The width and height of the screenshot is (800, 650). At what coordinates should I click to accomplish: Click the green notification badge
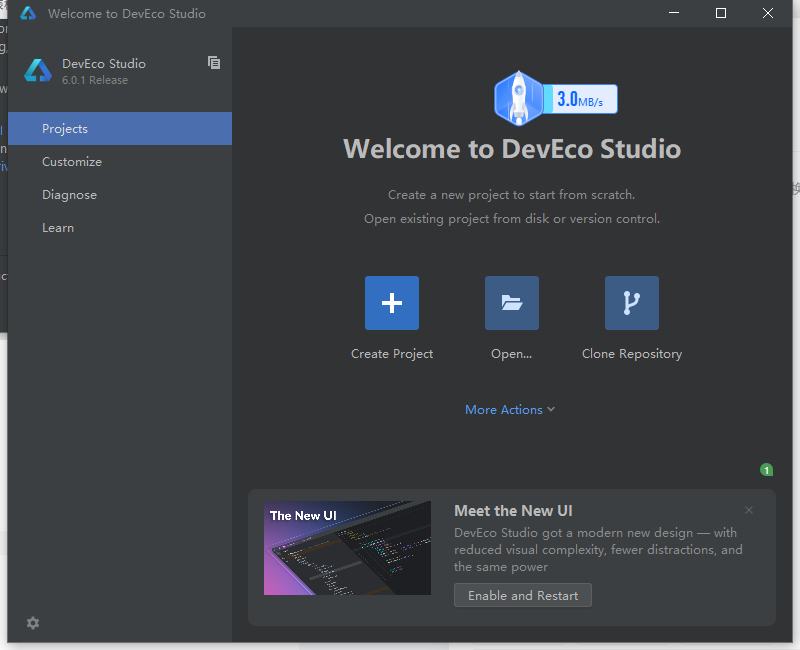click(x=766, y=469)
